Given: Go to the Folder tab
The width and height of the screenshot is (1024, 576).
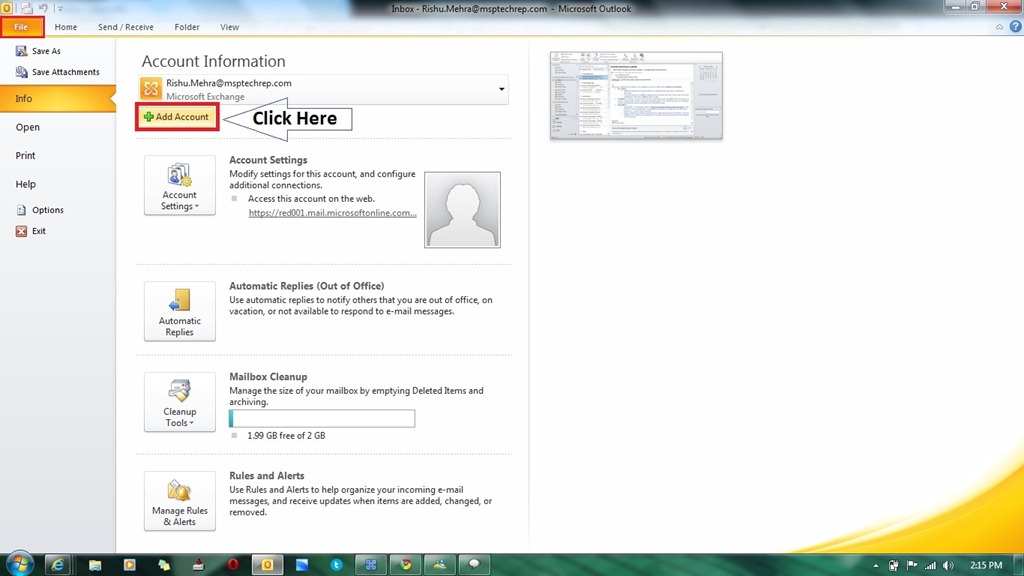Looking at the screenshot, I should (x=187, y=27).
